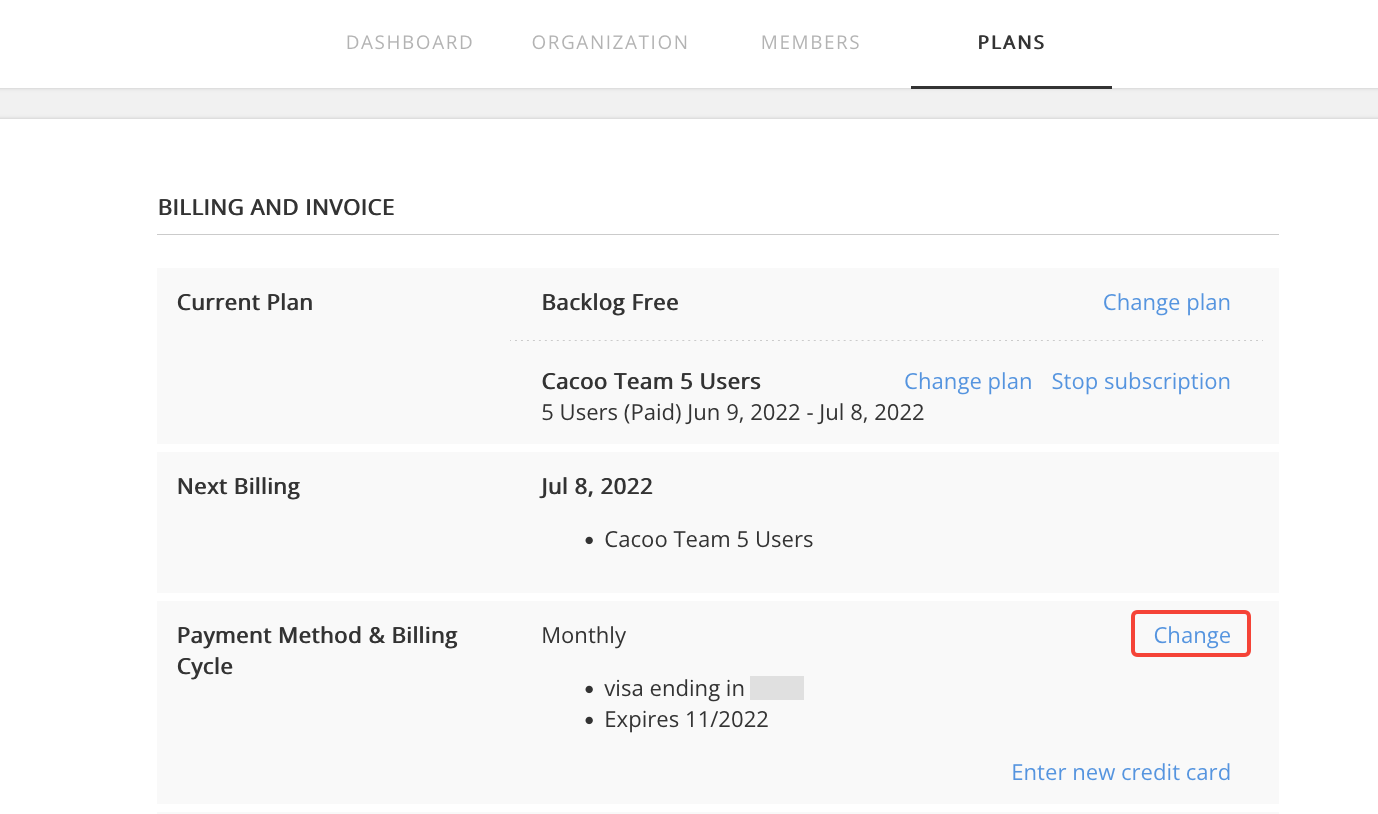Click the Cacoo Team 5 Users plan name
This screenshot has height=814, width=1378.
pyautogui.click(x=651, y=381)
